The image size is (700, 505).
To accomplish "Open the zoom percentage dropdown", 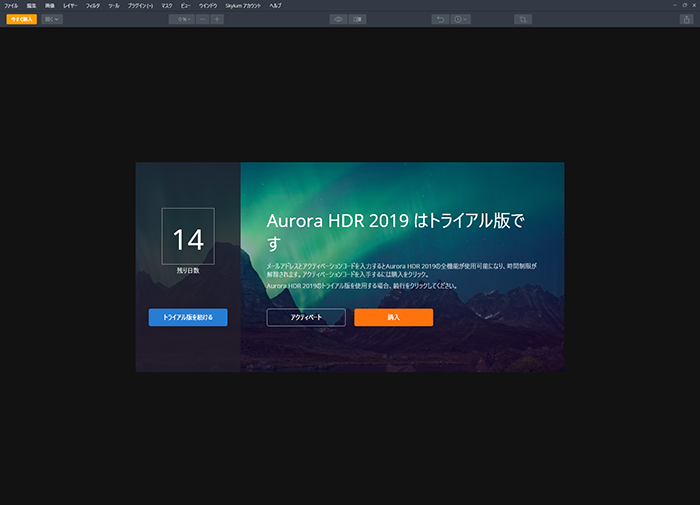I will tap(181, 19).
